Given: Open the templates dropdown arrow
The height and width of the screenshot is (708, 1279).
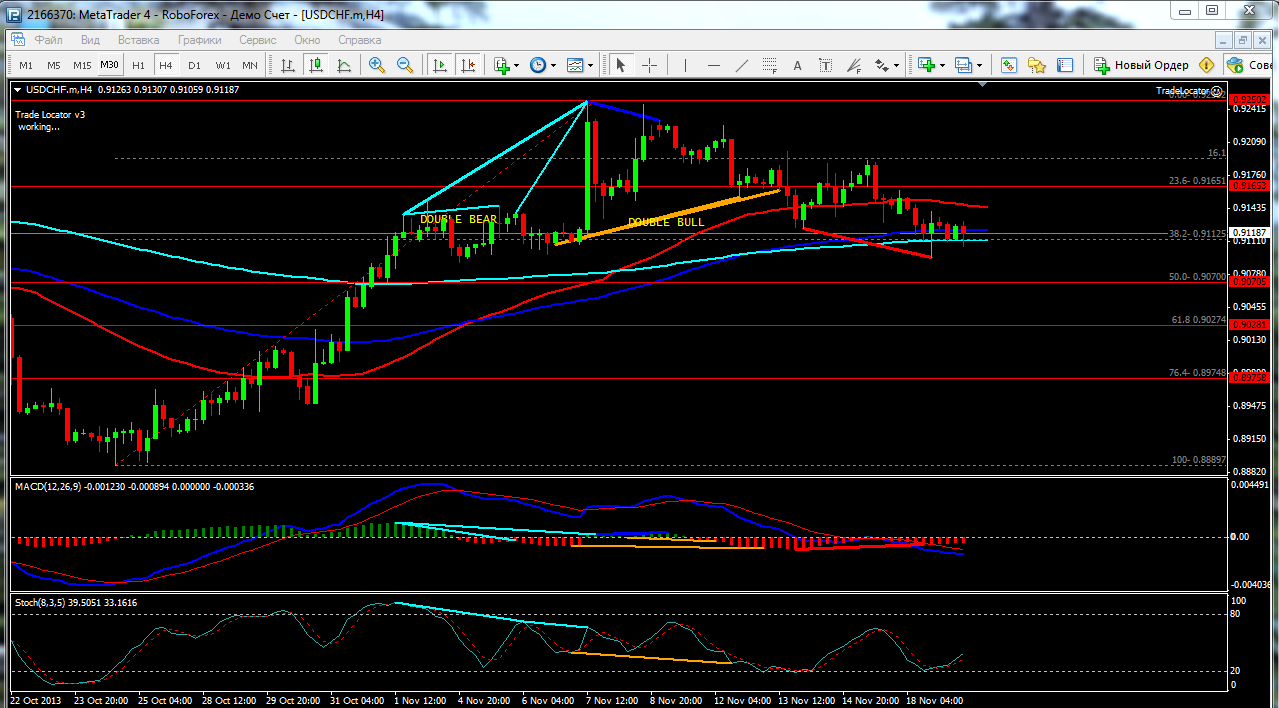Looking at the screenshot, I should [x=591, y=65].
